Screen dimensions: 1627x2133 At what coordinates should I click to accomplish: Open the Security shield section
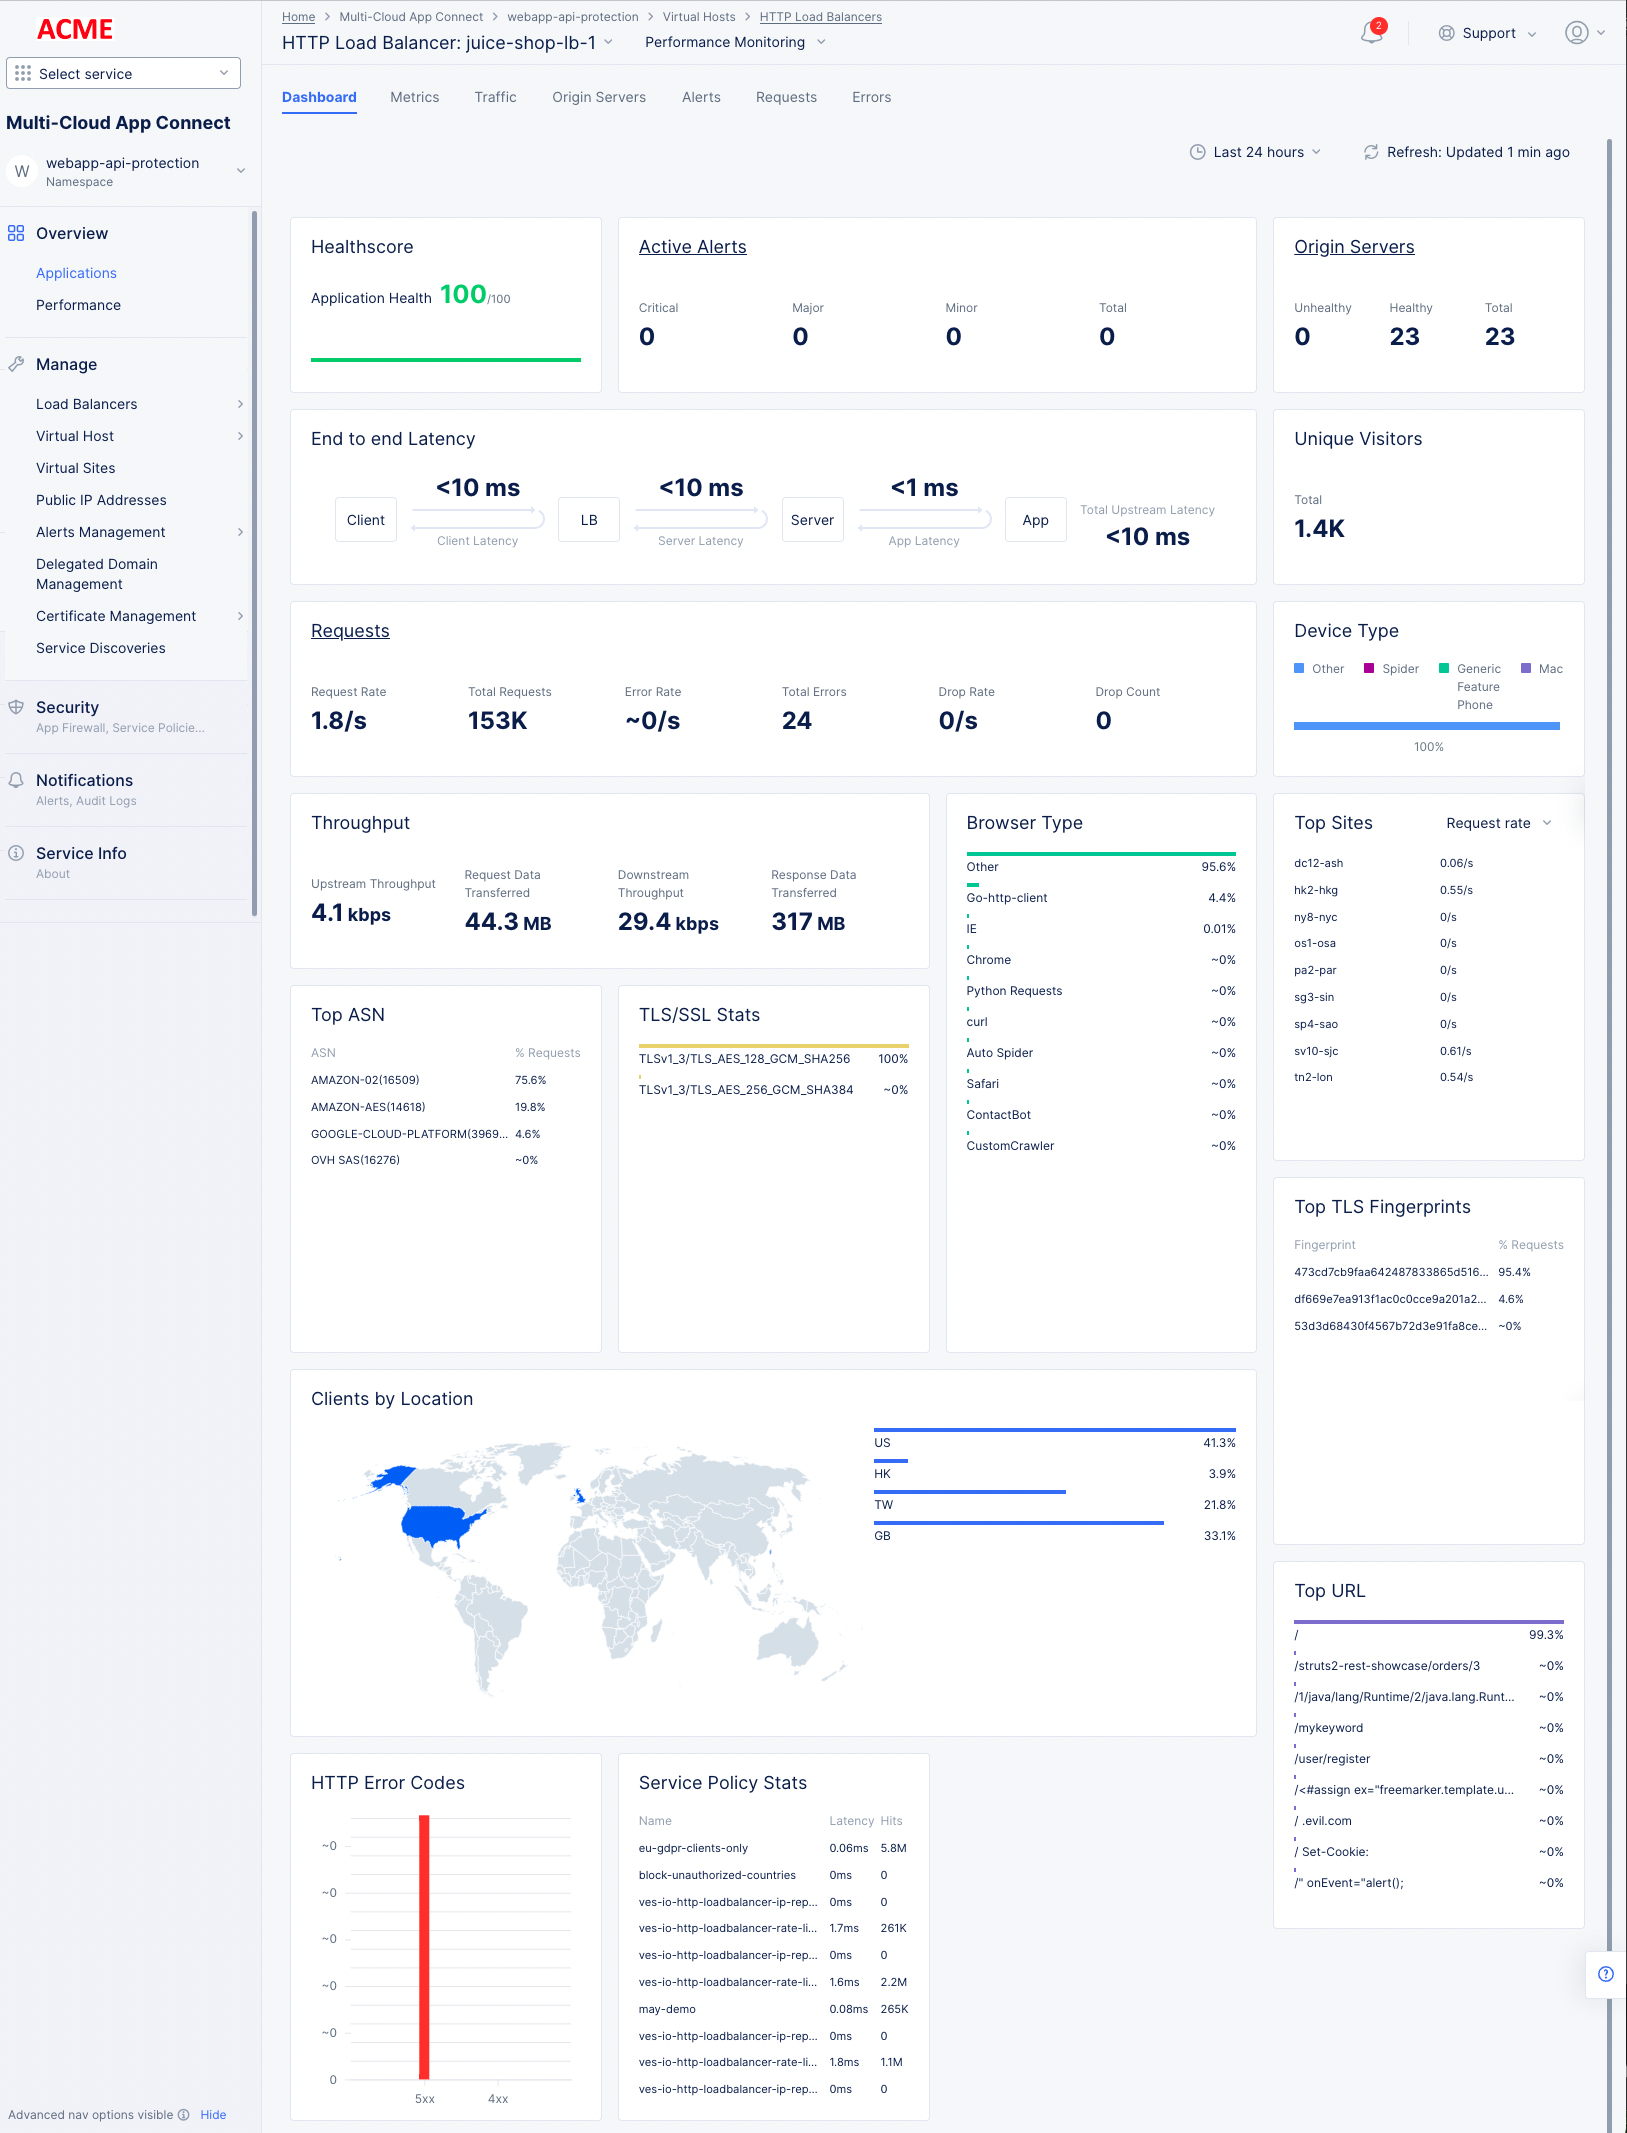tap(17, 707)
